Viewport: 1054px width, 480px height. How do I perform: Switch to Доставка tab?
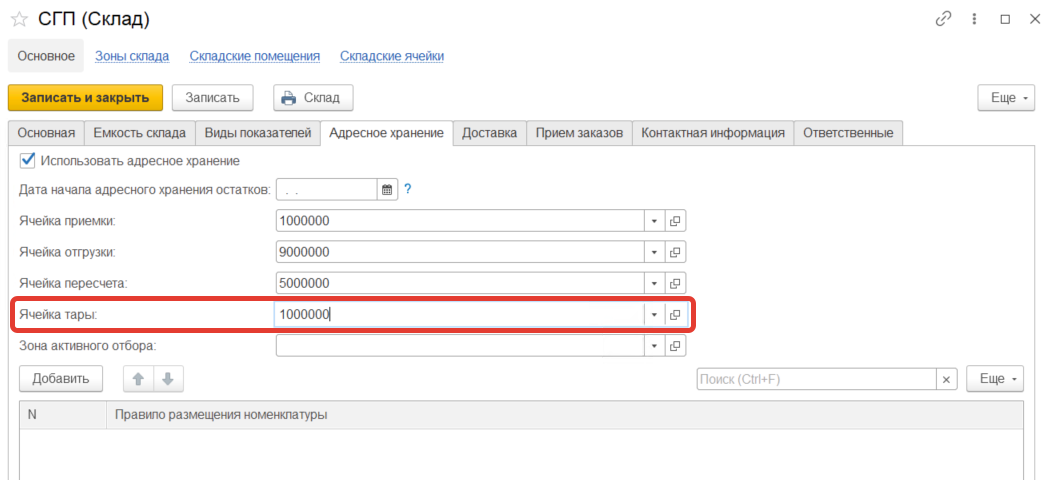[489, 133]
